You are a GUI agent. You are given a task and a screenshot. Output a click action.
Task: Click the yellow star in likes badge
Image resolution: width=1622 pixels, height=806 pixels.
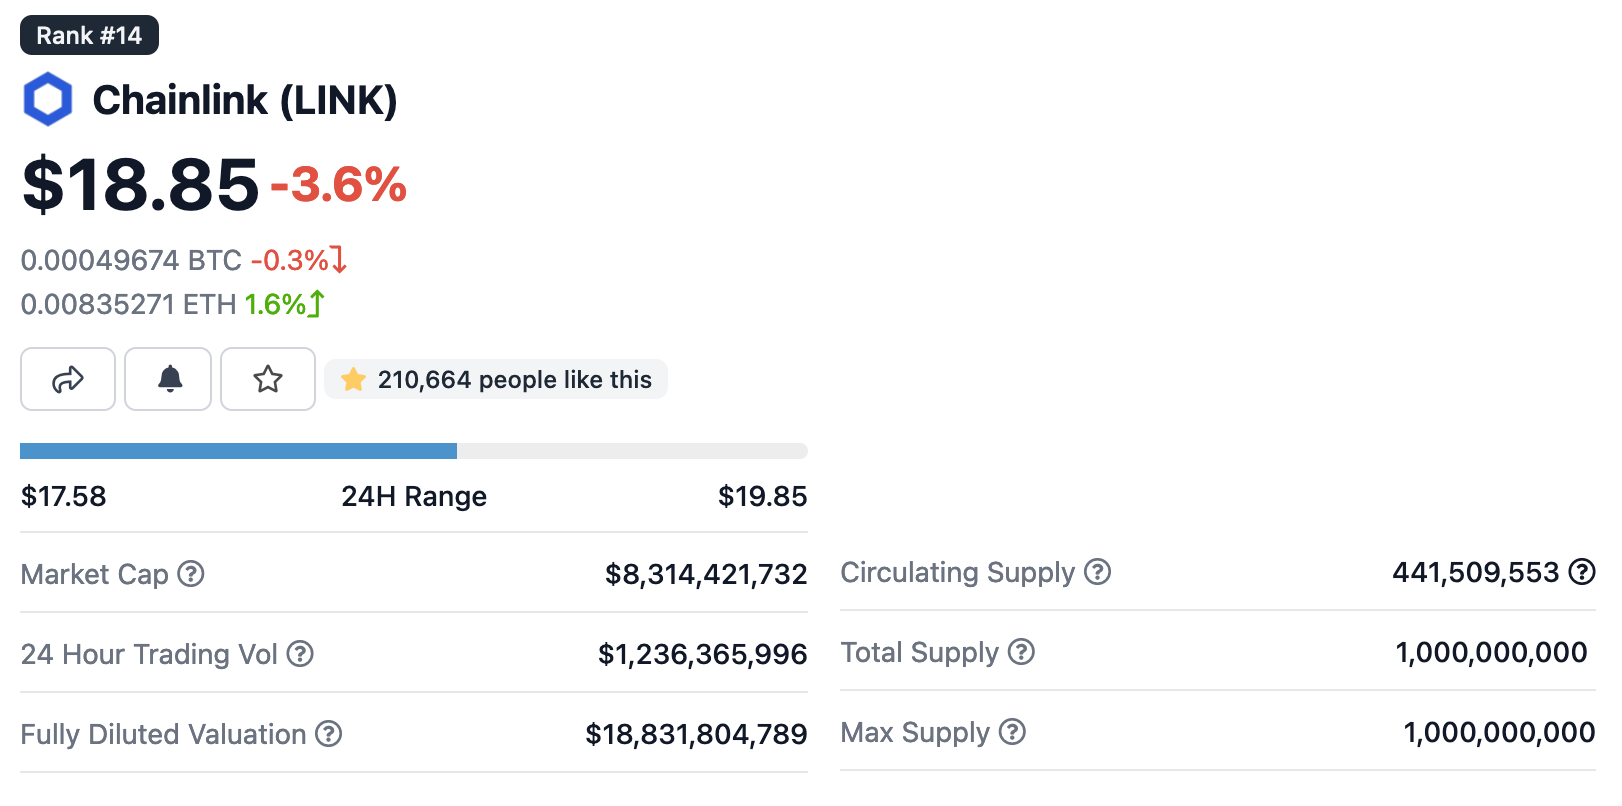click(353, 380)
